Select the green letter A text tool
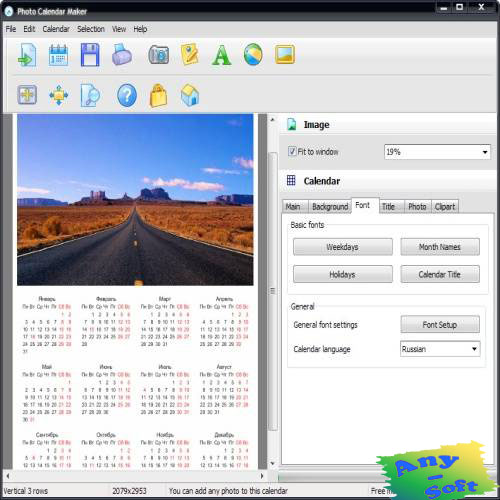 click(221, 55)
